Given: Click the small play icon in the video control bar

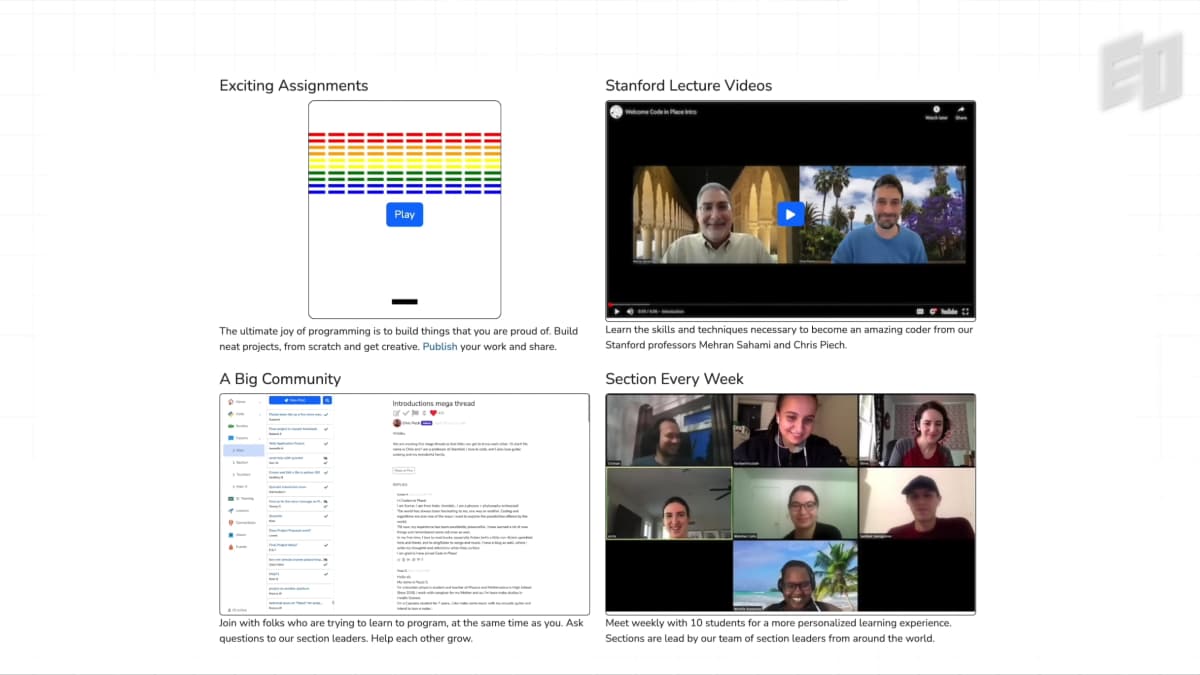Looking at the screenshot, I should [617, 311].
